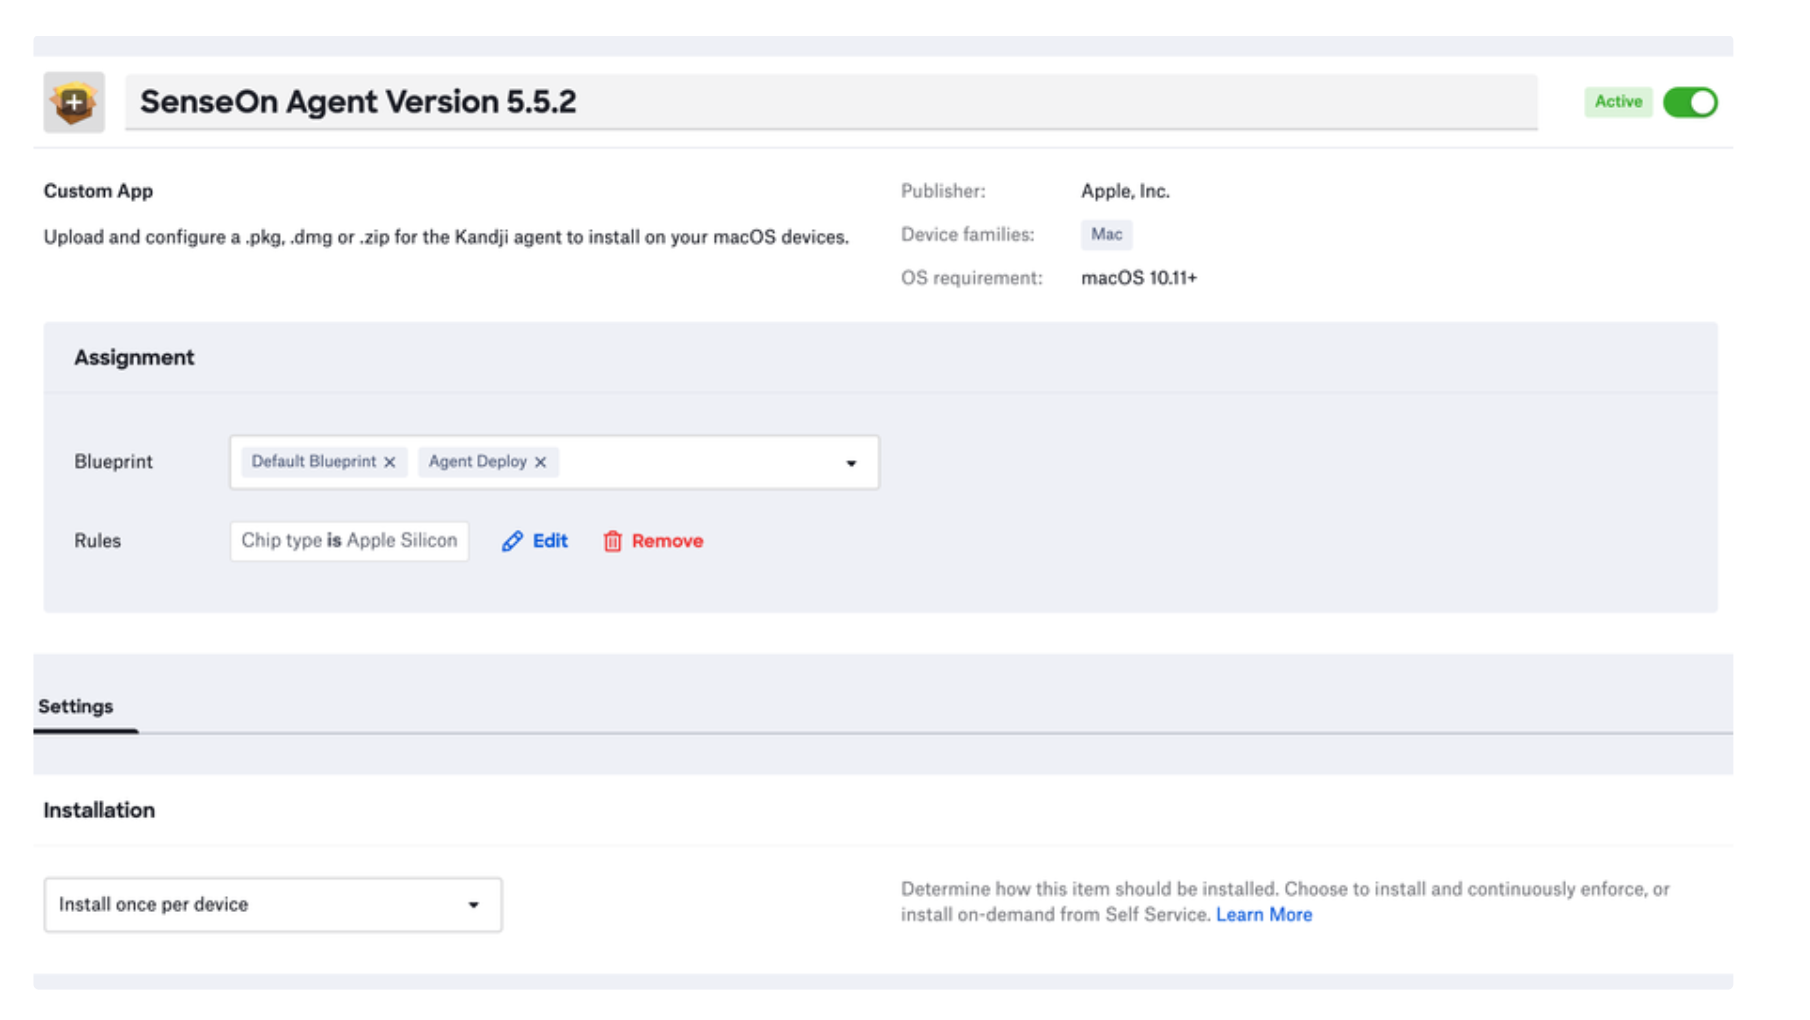Remove the Default Blueprint tag

click(390, 462)
